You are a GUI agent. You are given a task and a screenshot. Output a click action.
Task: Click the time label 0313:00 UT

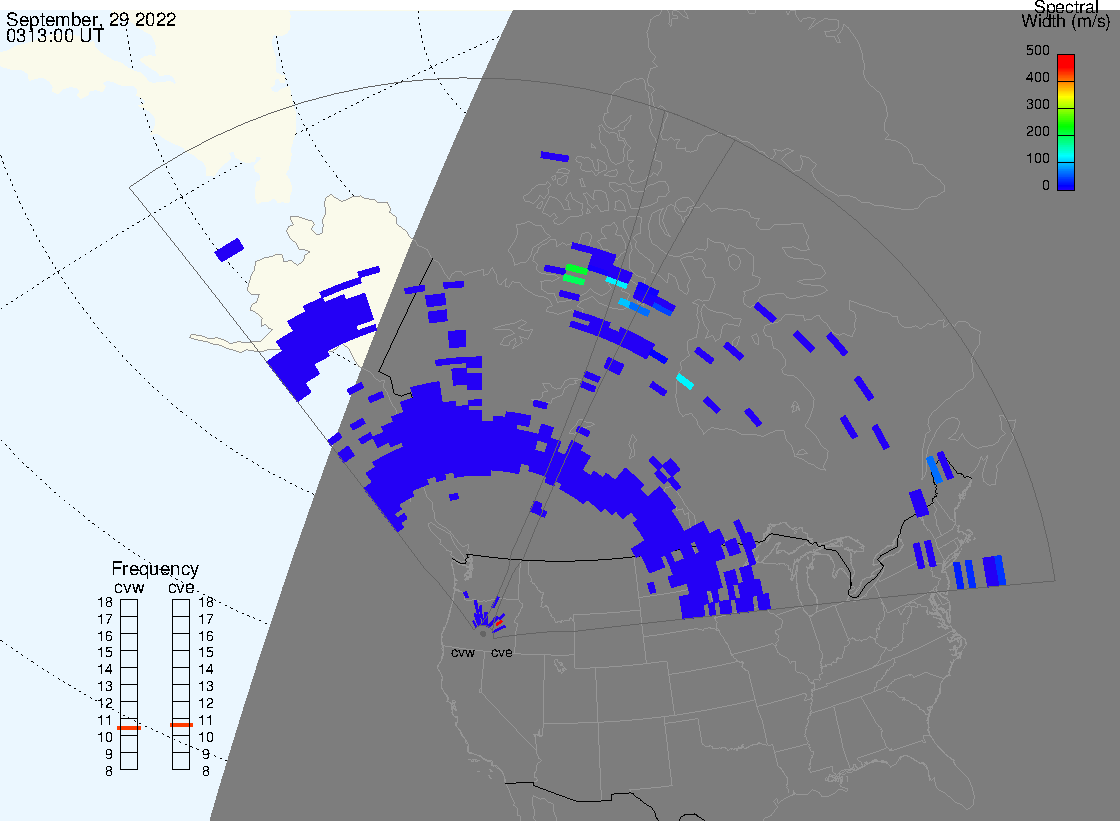[x=55, y=35]
